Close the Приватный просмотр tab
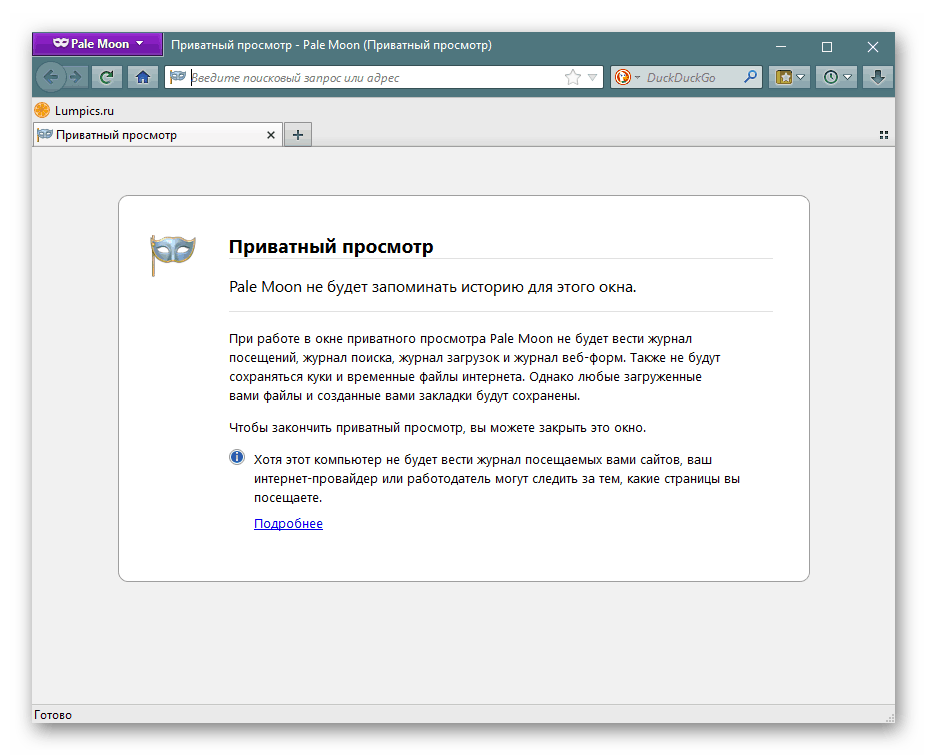Screen dimensions: 927x756 271,135
